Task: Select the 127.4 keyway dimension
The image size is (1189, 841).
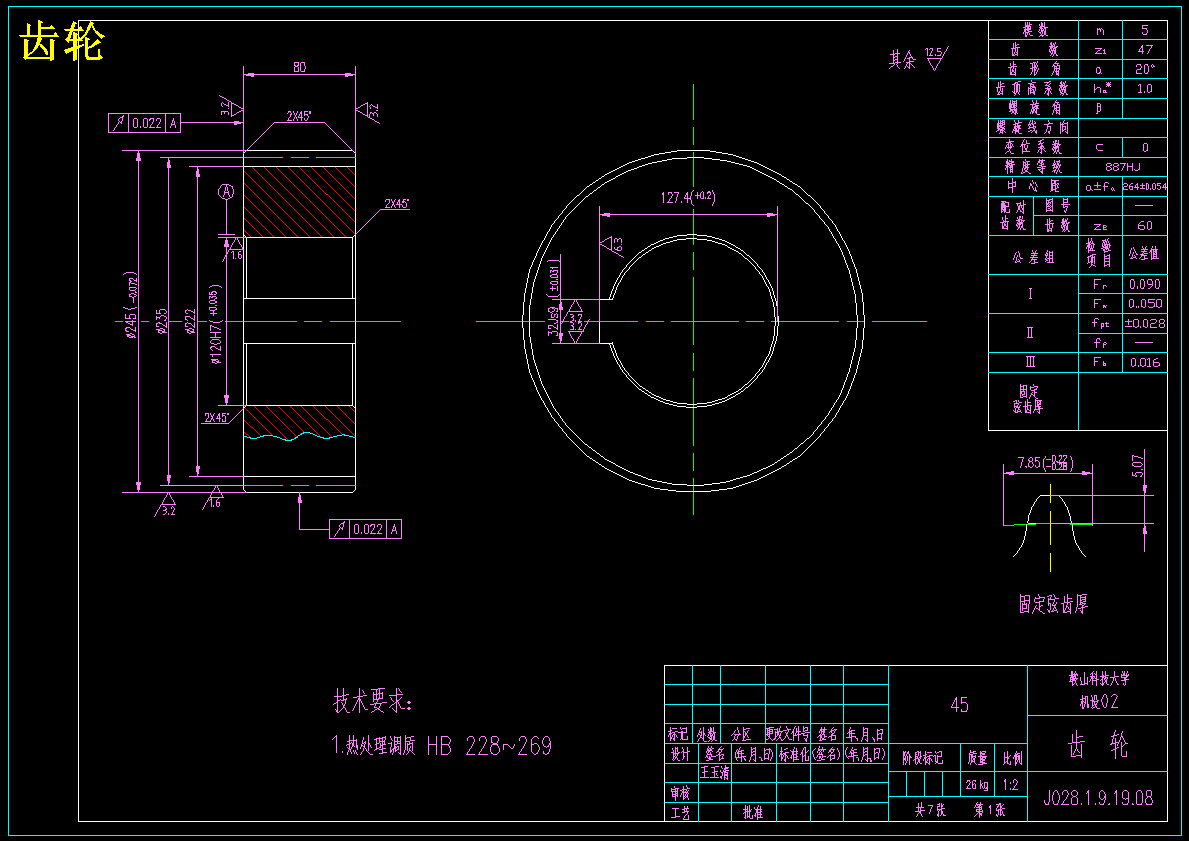Action: [688, 197]
